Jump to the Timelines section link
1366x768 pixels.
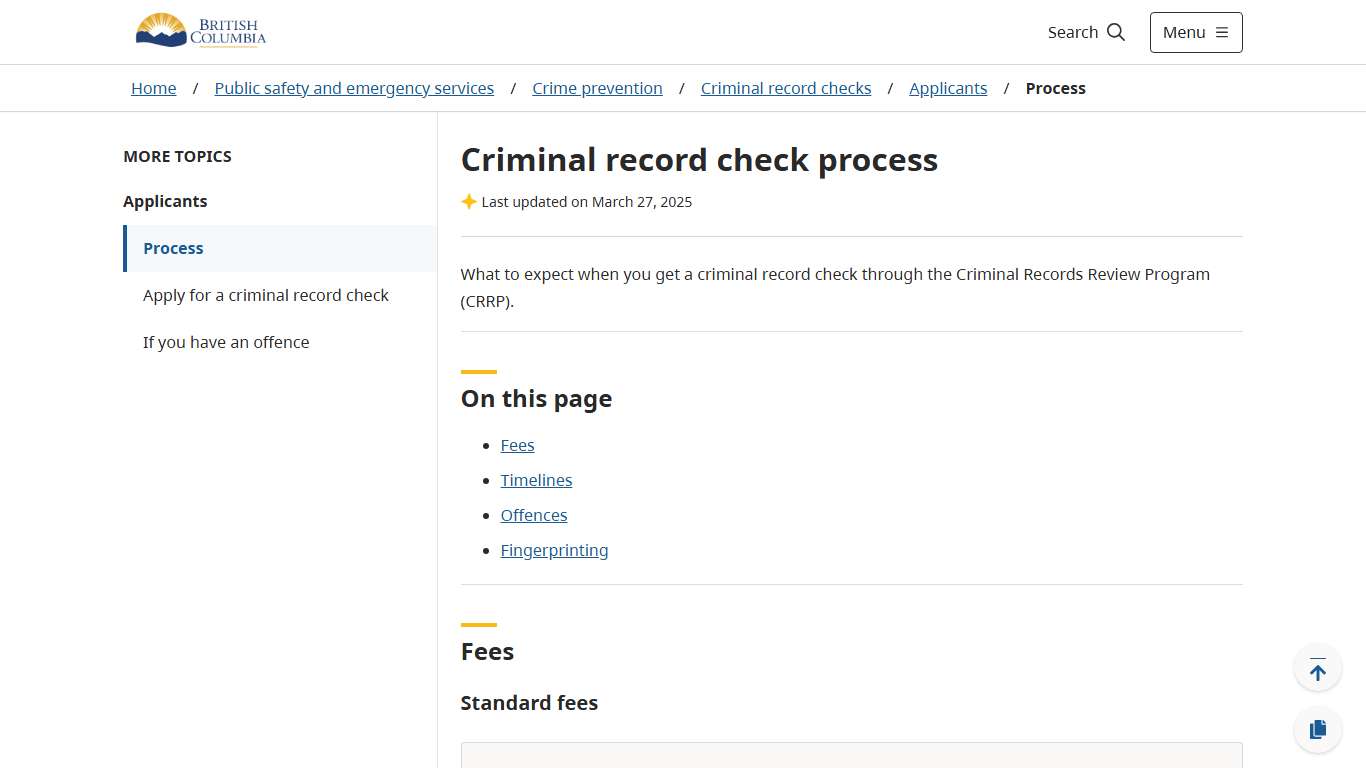click(536, 480)
